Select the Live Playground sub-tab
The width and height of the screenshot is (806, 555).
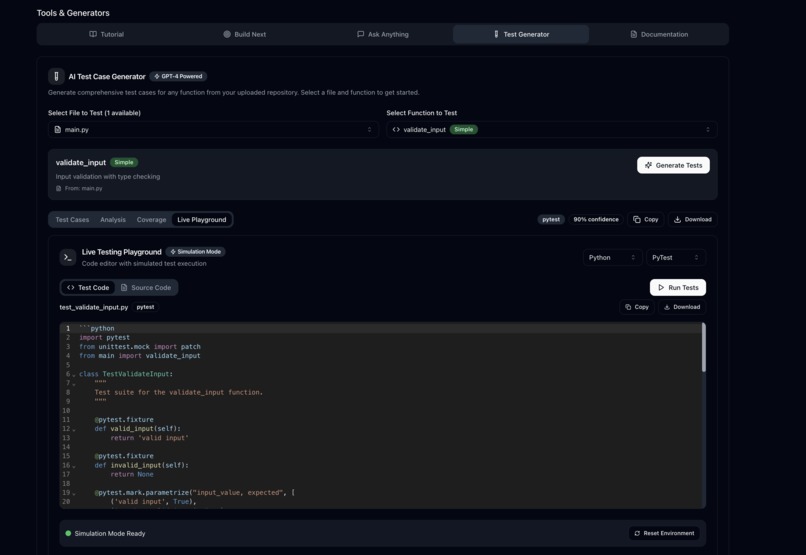tap(202, 220)
